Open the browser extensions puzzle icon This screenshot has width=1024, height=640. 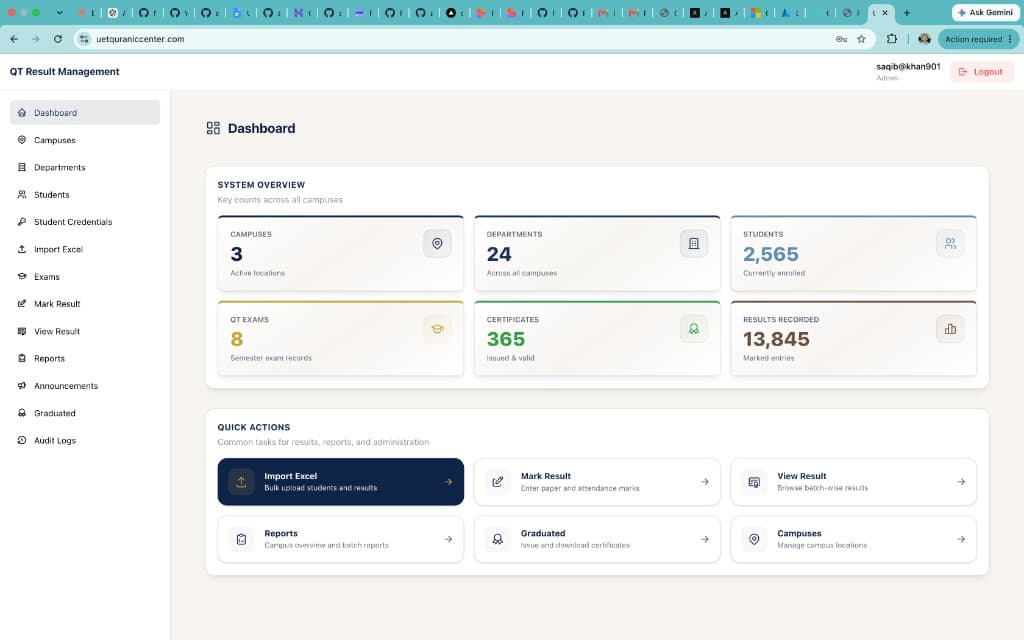892,39
